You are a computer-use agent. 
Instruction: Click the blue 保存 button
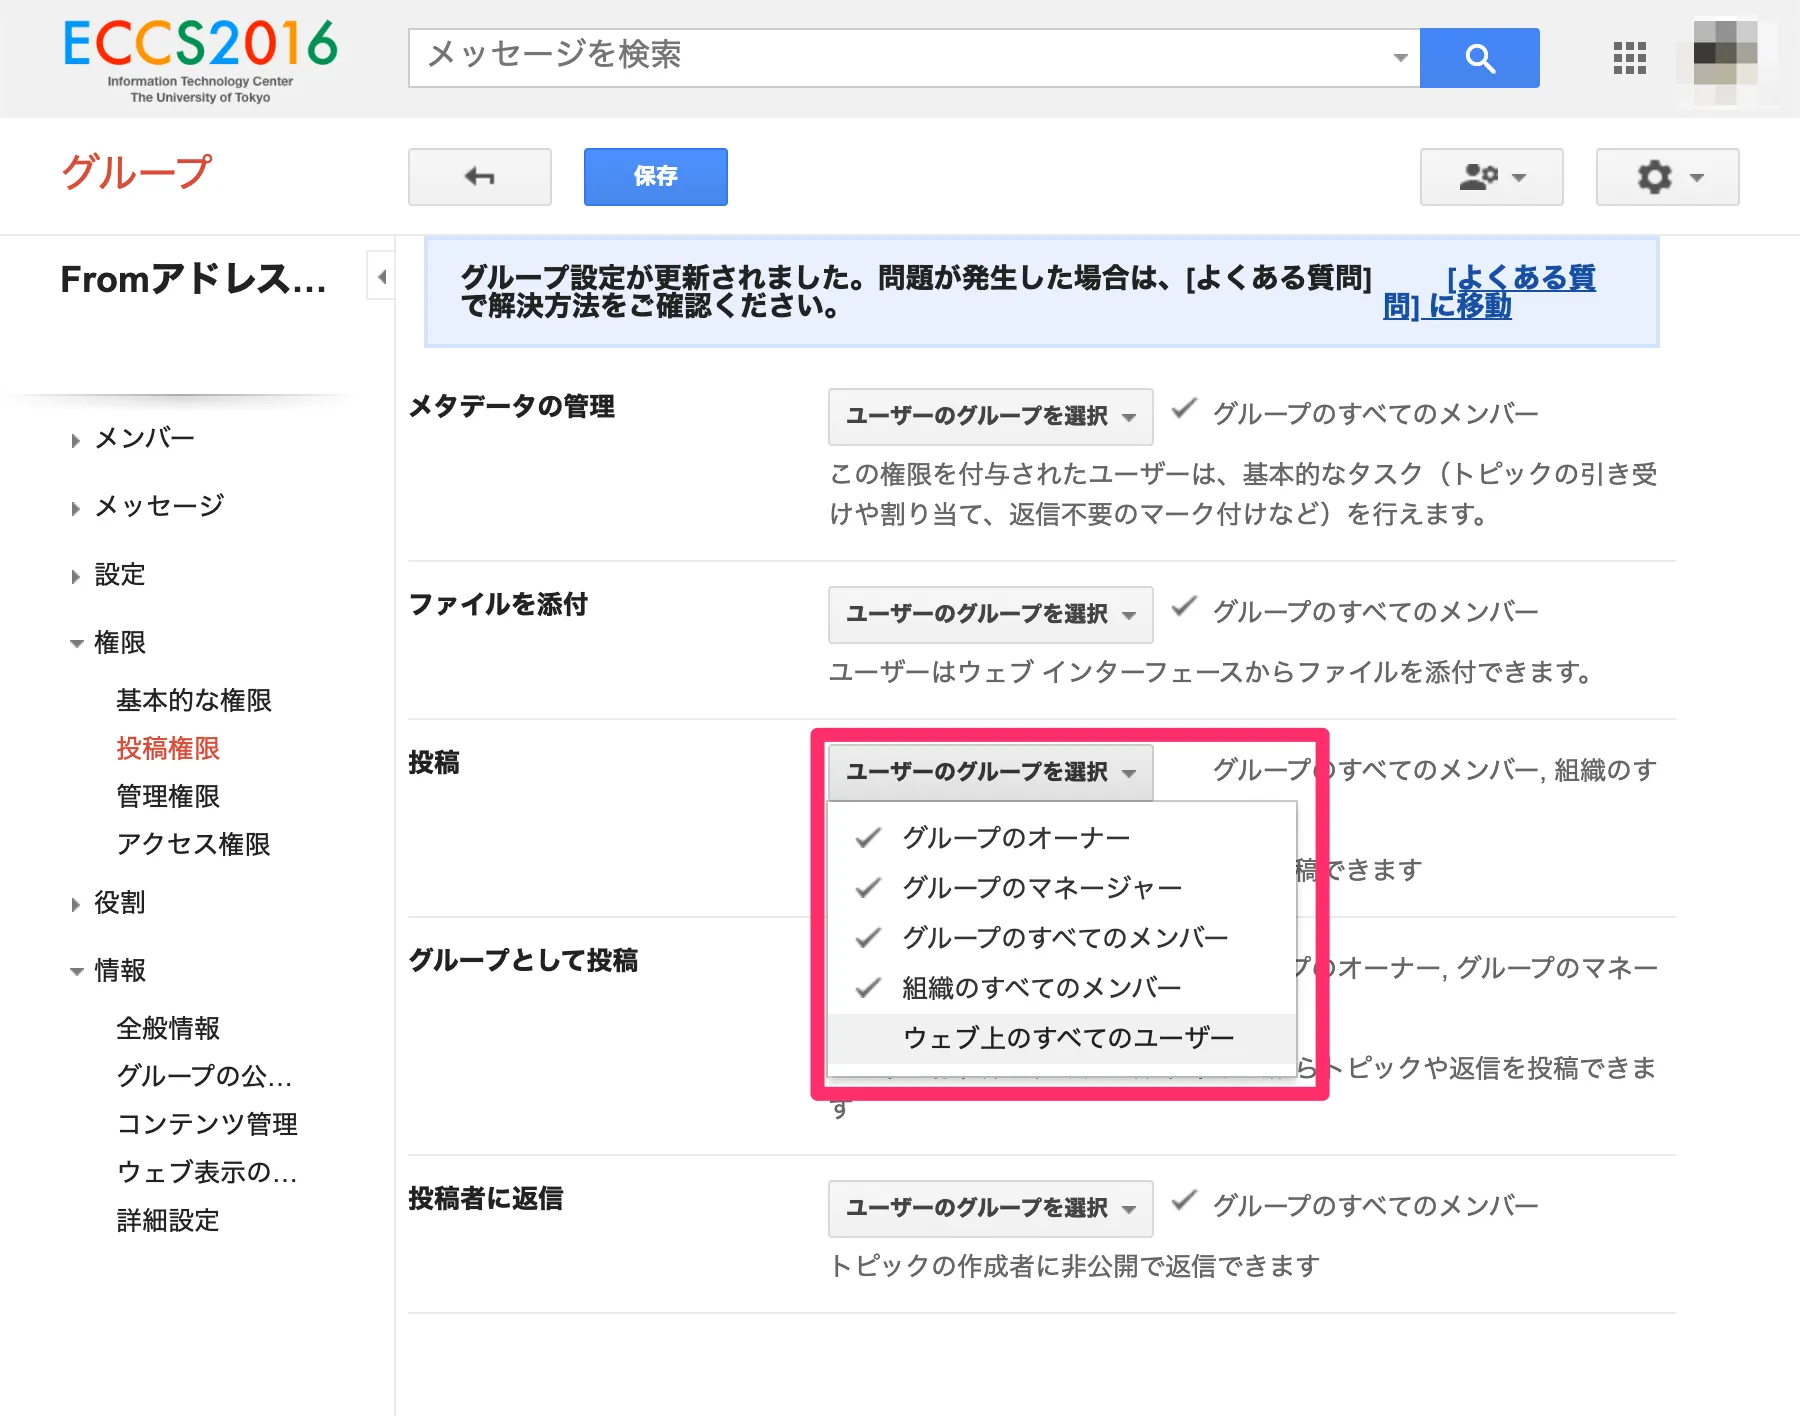tap(655, 177)
